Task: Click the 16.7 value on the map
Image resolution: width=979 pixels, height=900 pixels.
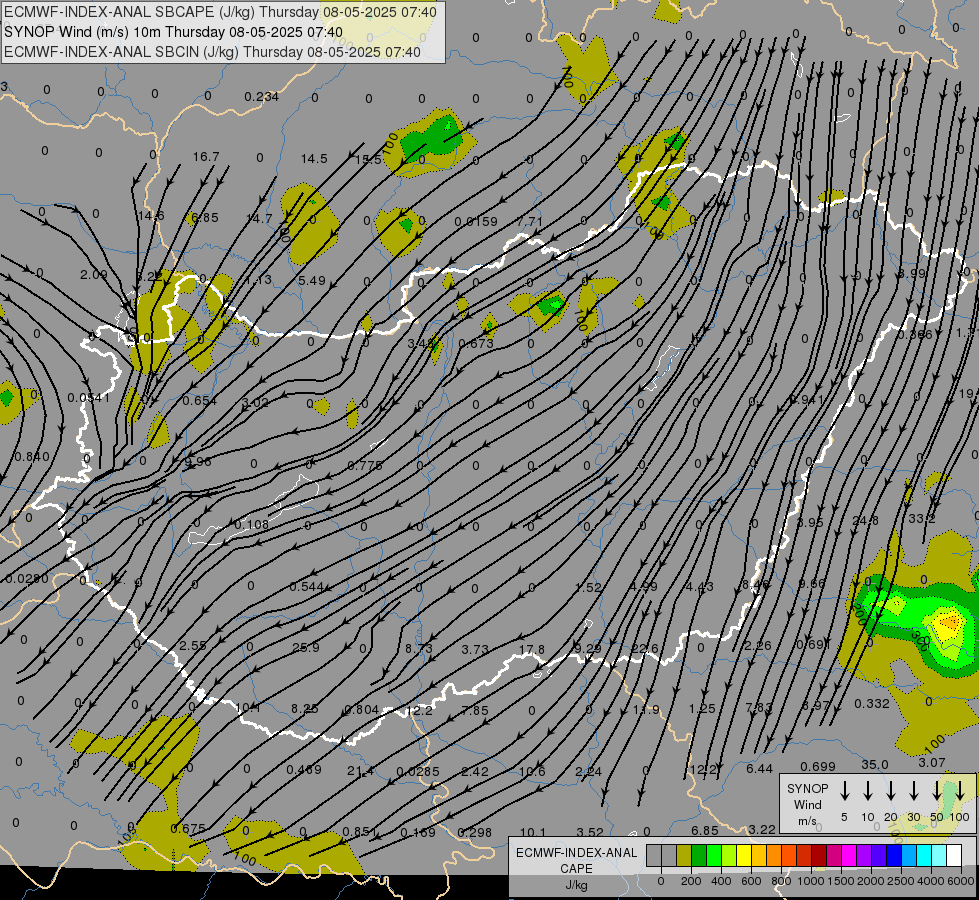Action: point(206,156)
